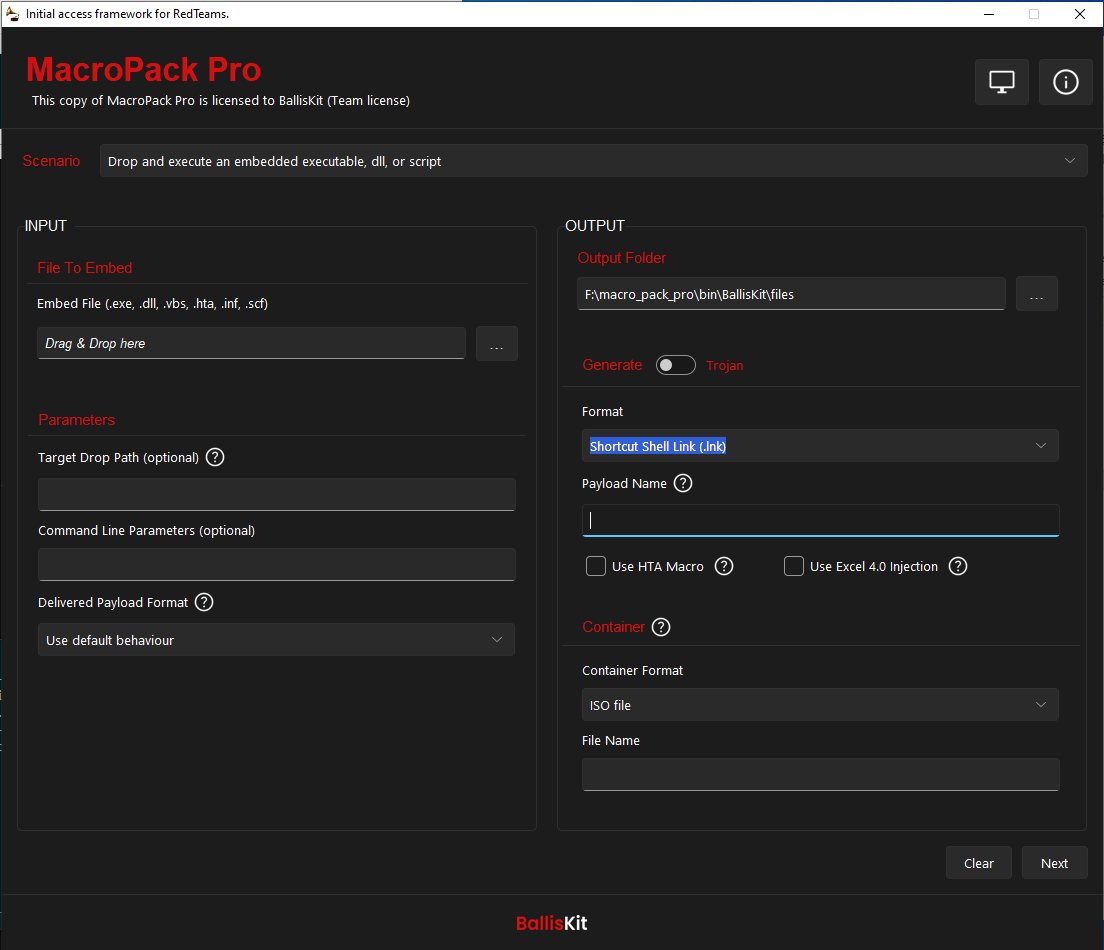This screenshot has width=1104, height=950.
Task: Click the Drag & Drop here field
Action: 251,343
